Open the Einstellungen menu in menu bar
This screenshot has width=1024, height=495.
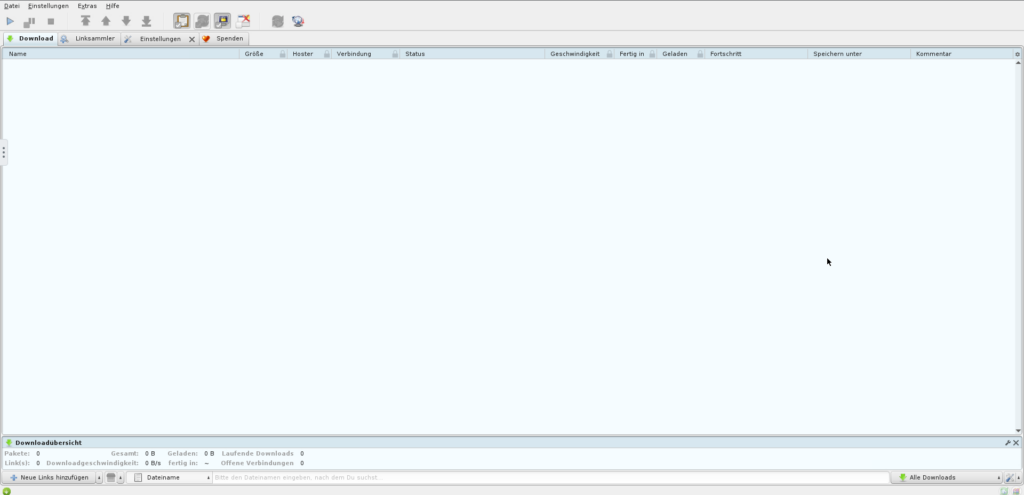(48, 6)
